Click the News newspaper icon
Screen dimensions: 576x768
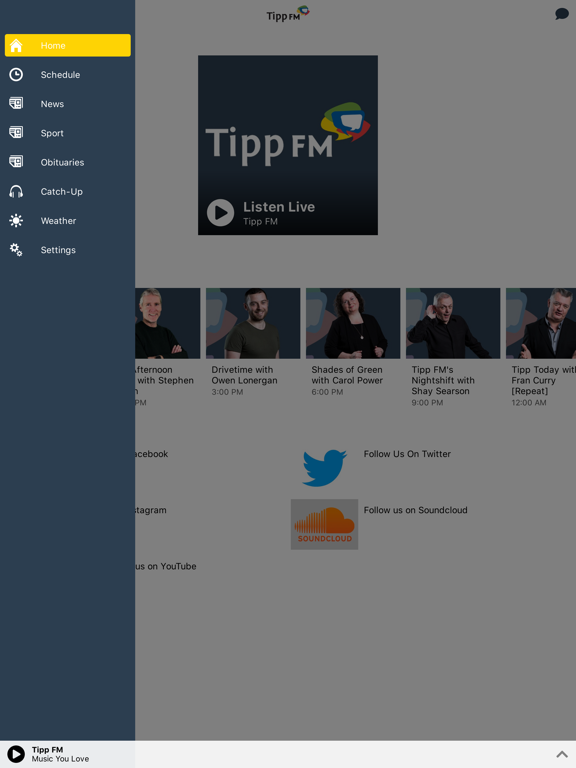coord(16,103)
